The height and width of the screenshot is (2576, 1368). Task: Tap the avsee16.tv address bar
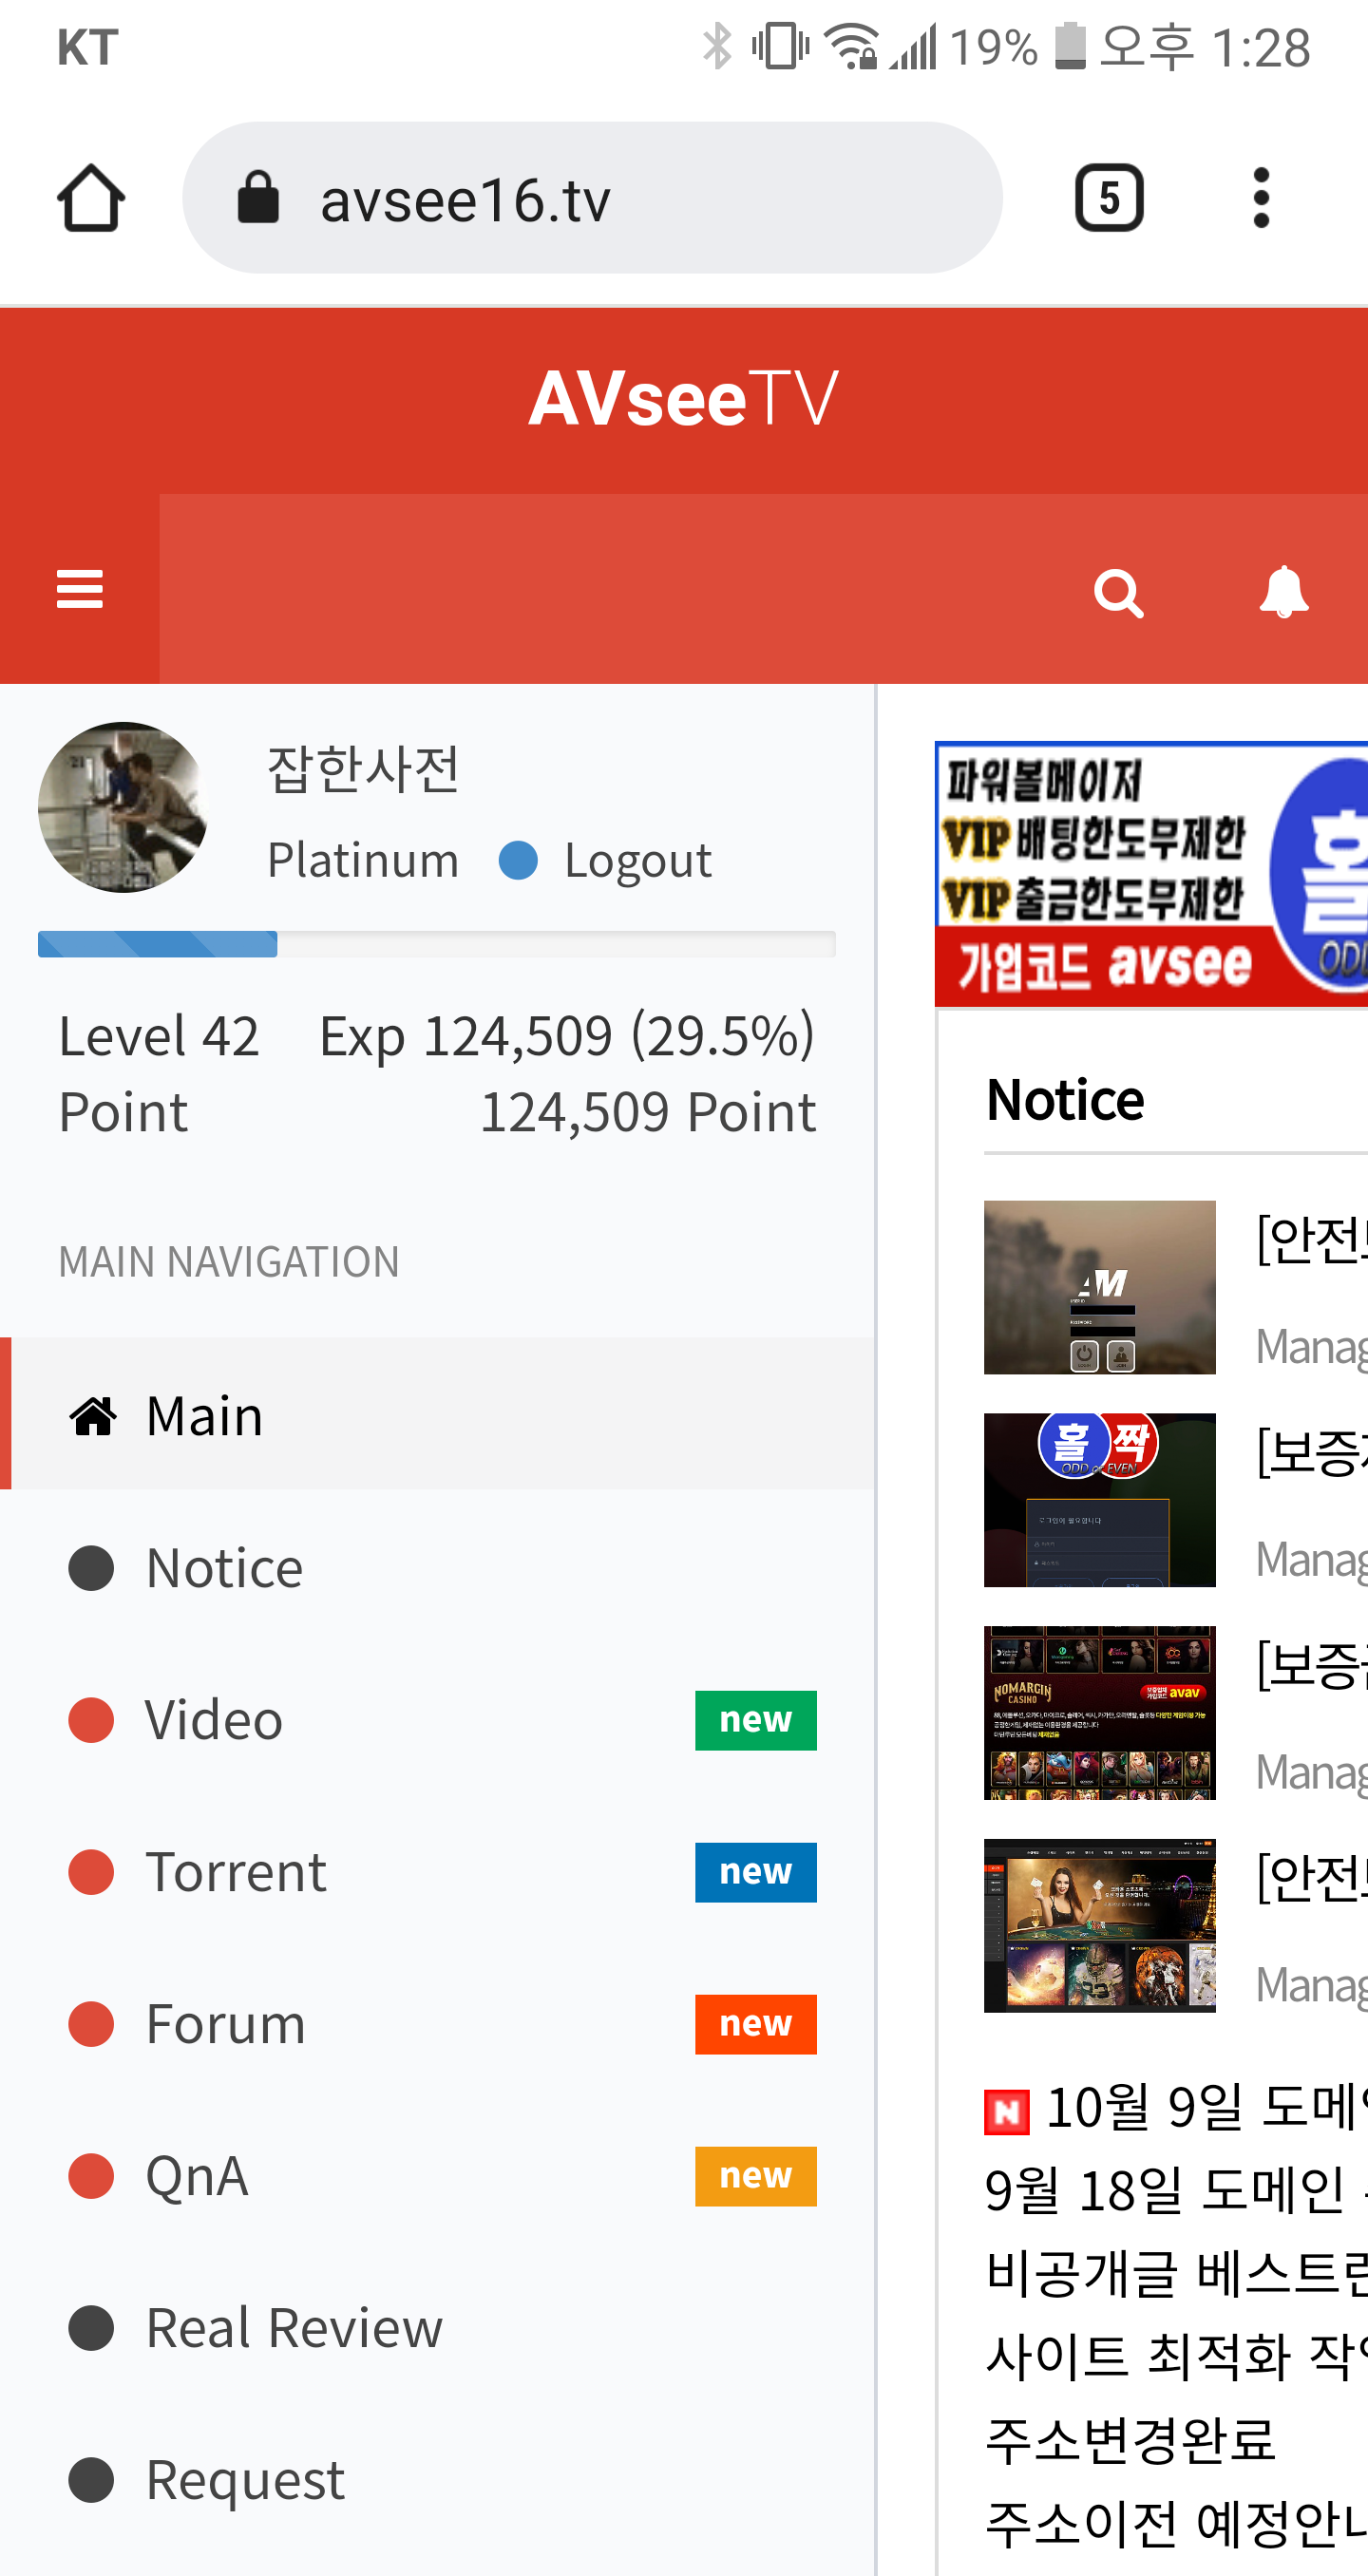pyautogui.click(x=592, y=198)
